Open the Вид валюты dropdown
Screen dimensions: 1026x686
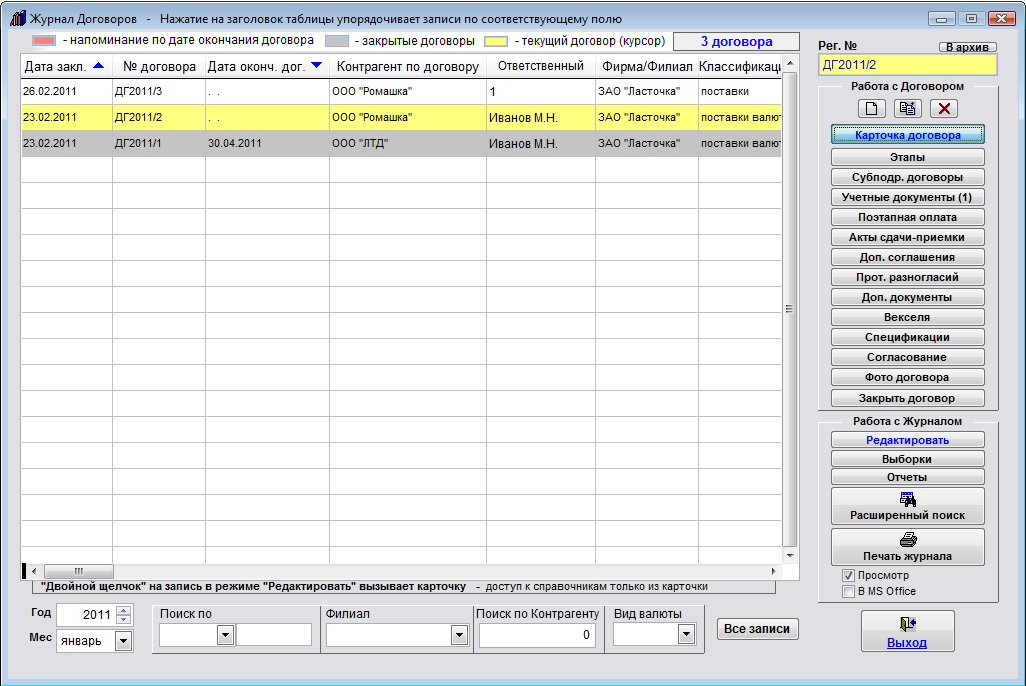pyautogui.click(x=686, y=634)
